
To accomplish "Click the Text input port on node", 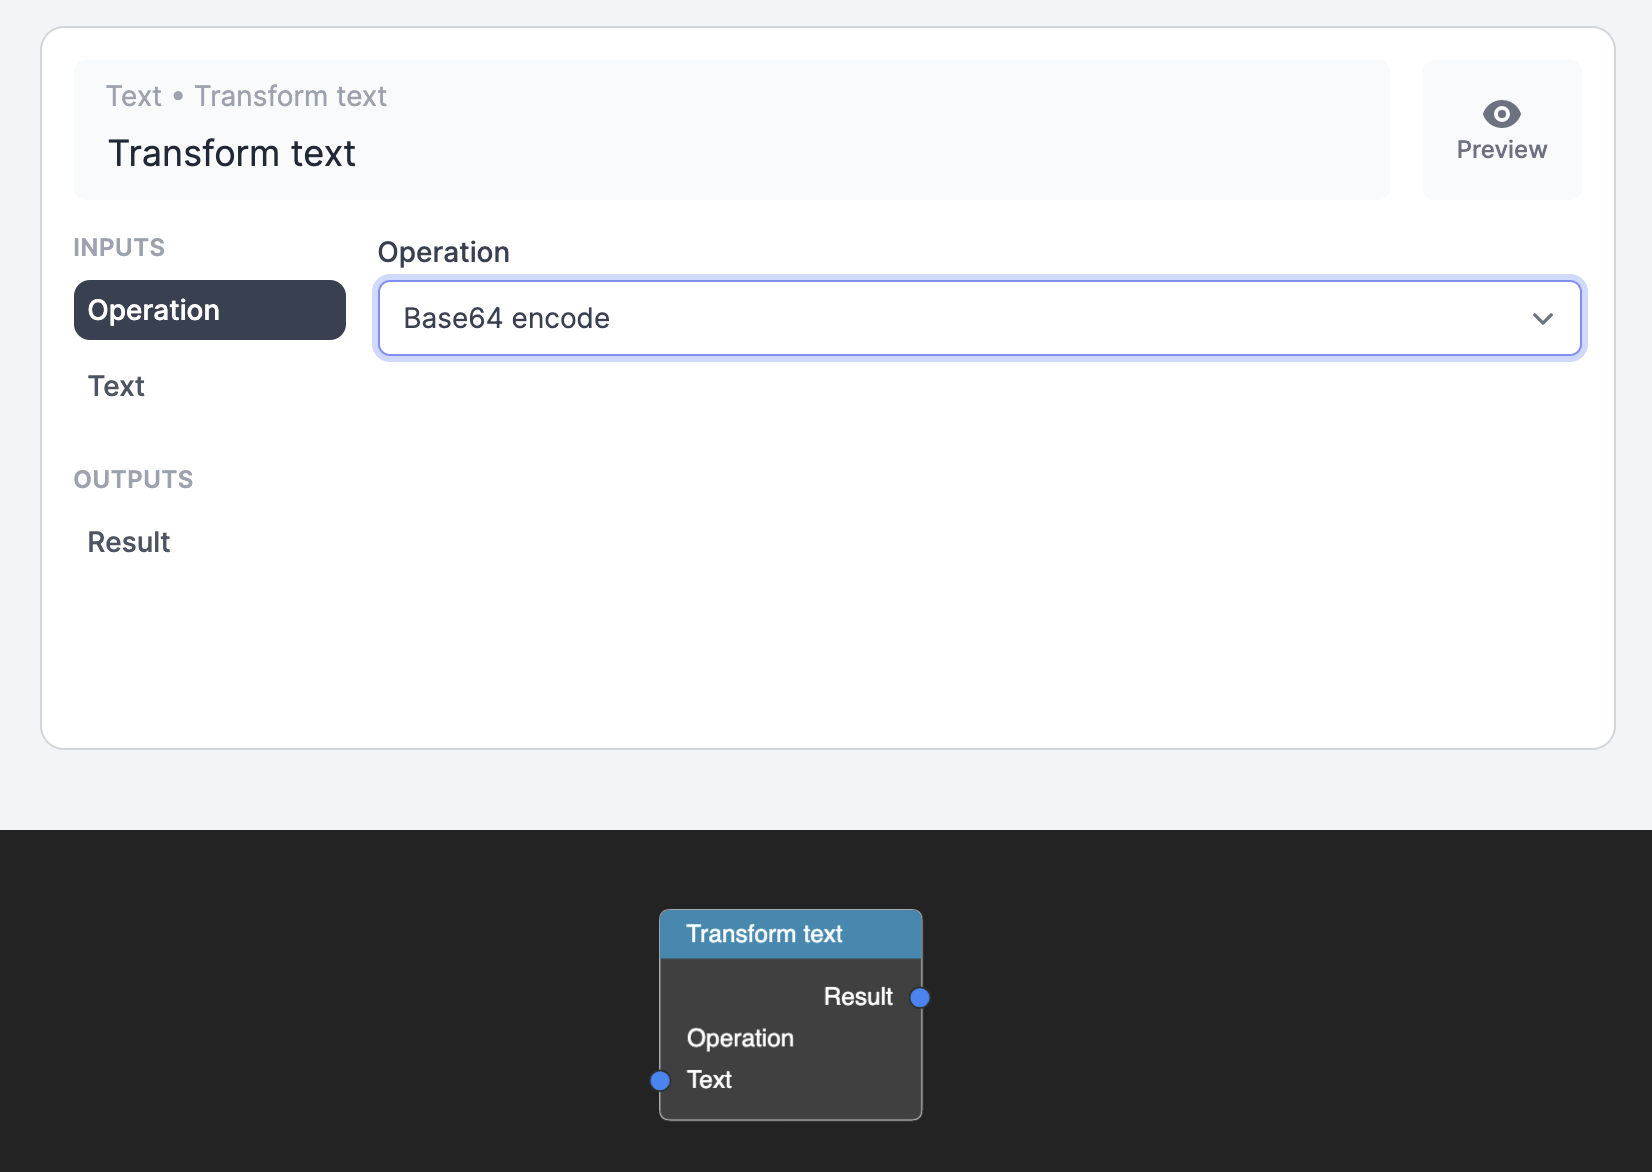I will [x=660, y=1080].
